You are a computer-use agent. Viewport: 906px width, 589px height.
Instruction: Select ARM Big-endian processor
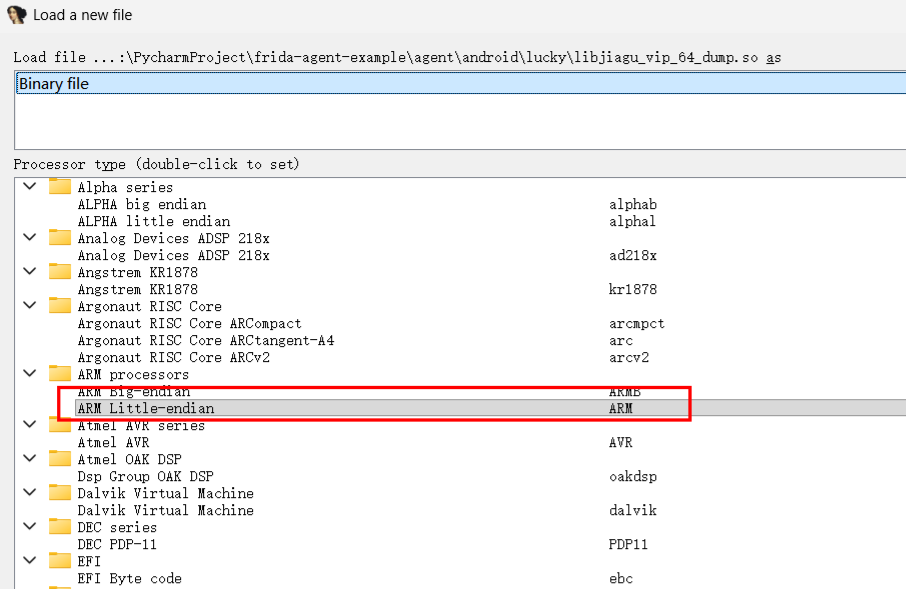pos(134,392)
